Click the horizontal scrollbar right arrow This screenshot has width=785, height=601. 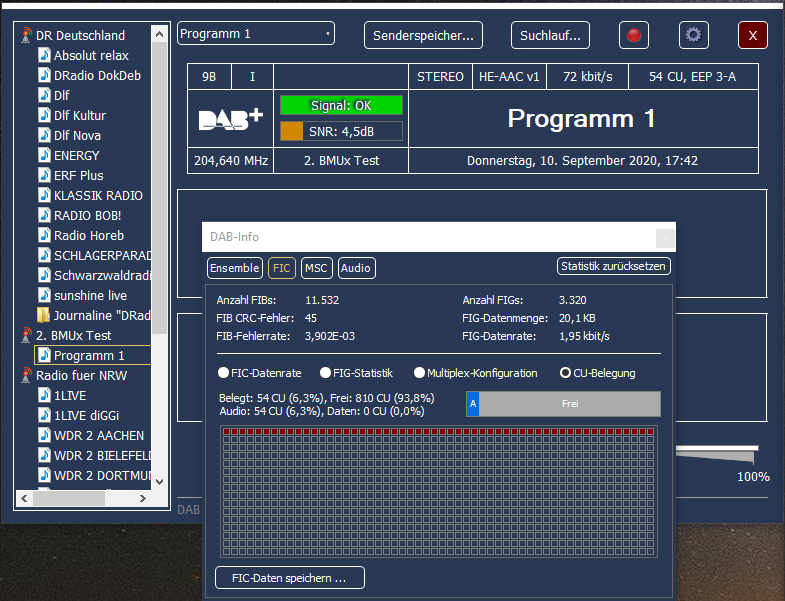[143, 498]
